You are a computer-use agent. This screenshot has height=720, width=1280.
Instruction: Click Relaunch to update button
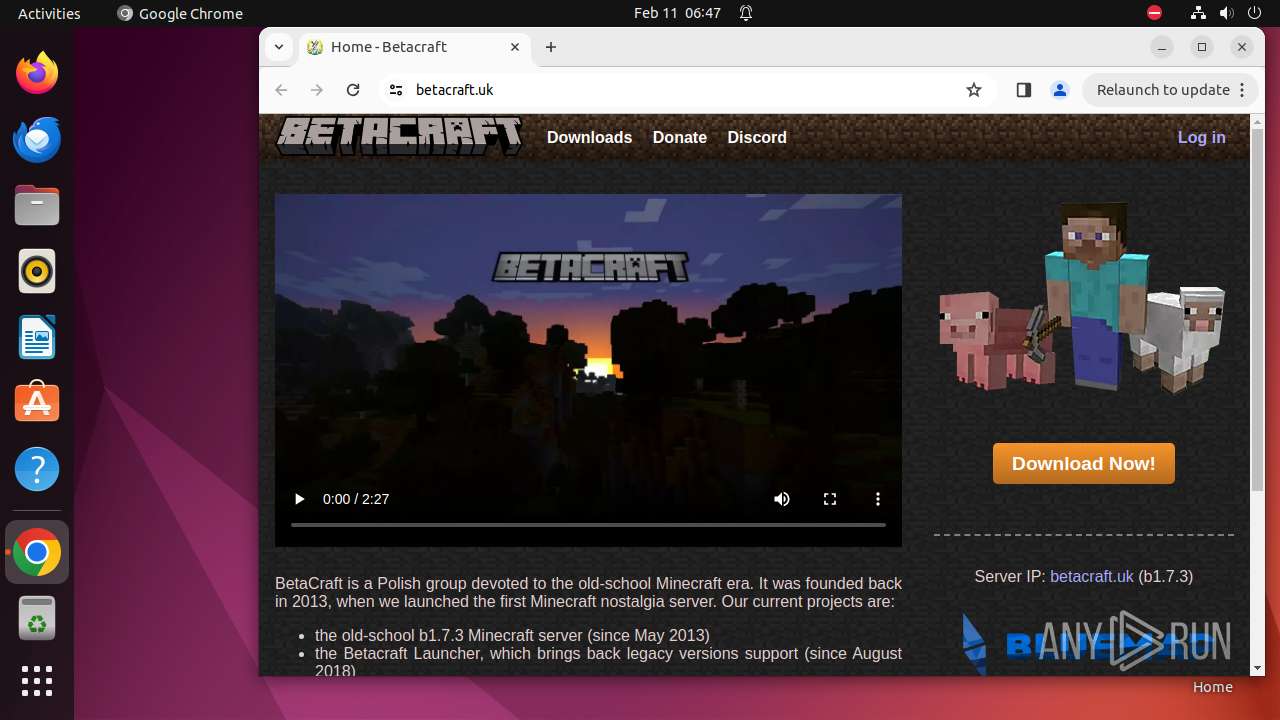(1163, 90)
